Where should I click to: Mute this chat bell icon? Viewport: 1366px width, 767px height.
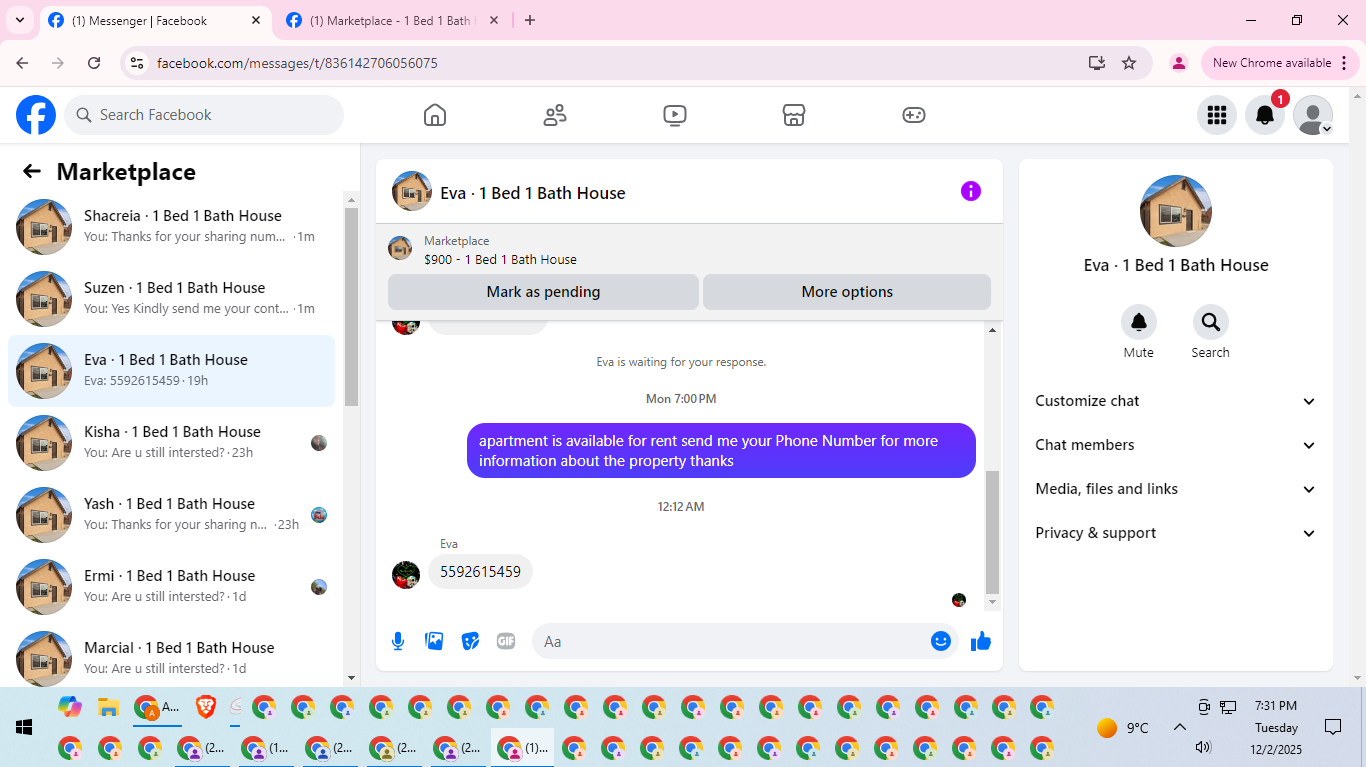click(1139, 322)
